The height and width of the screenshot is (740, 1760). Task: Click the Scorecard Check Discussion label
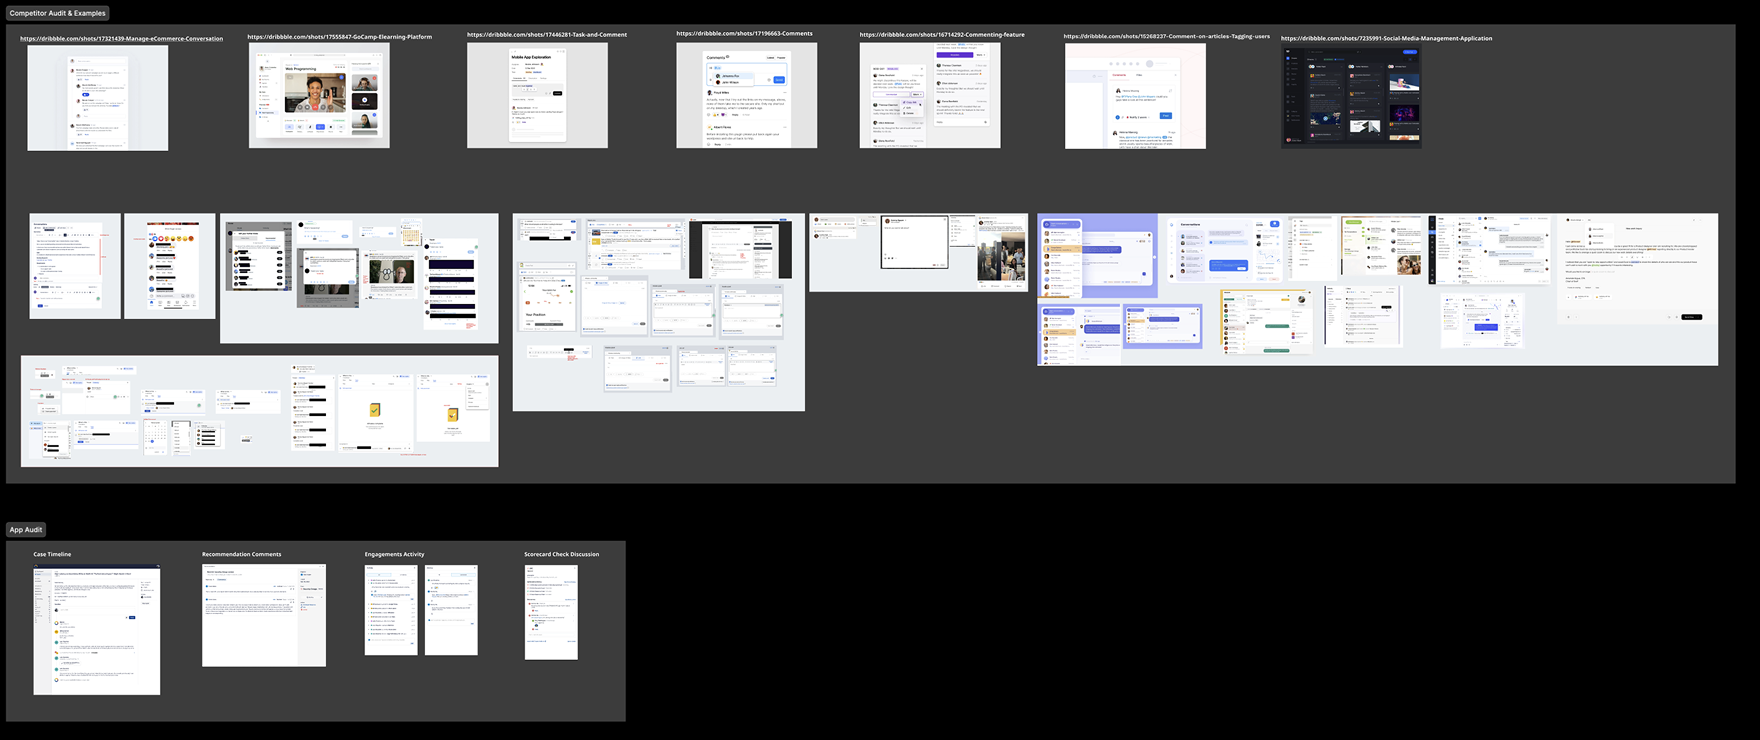[561, 554]
